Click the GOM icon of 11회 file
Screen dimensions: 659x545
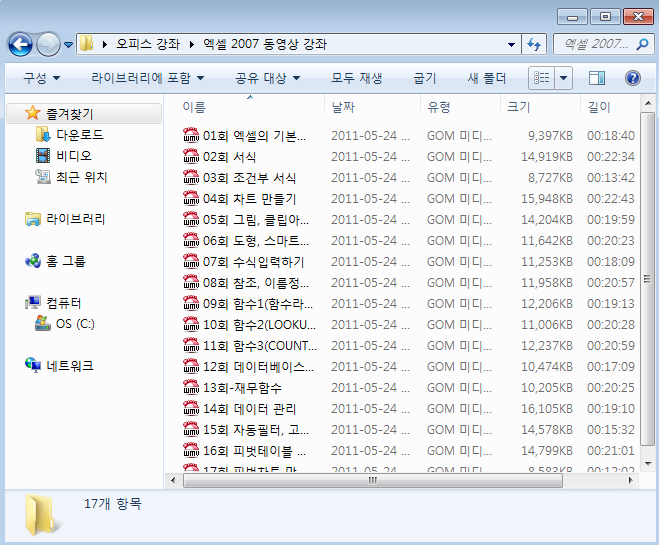click(x=191, y=345)
